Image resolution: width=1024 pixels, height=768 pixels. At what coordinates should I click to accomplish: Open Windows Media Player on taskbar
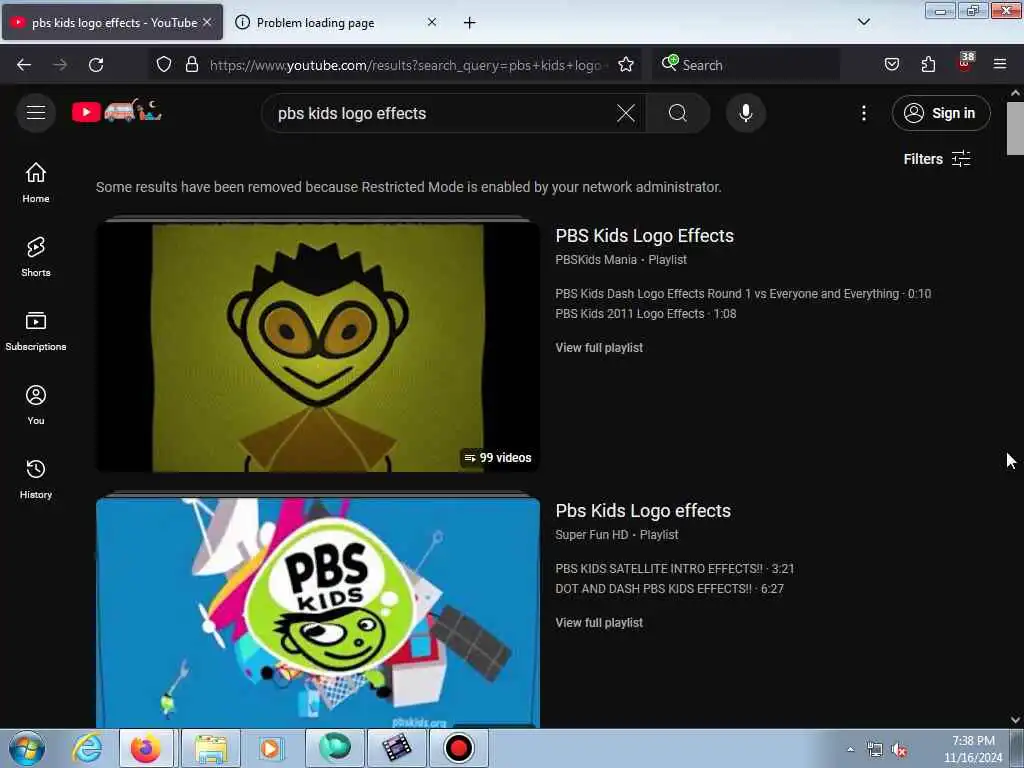click(272, 748)
